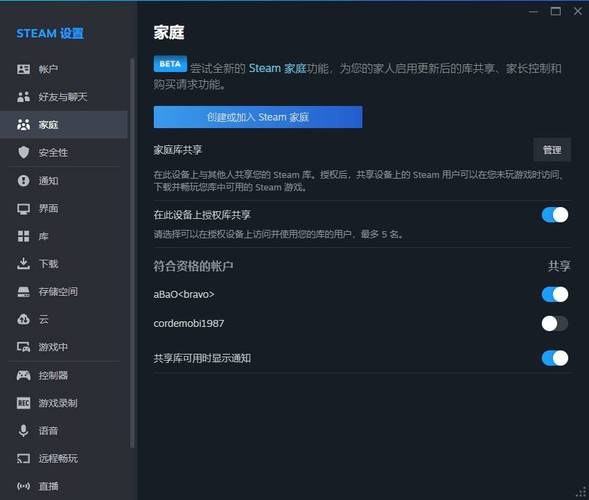Click the 界面 monitor icon
This screenshot has width=589, height=500.
click(x=23, y=208)
